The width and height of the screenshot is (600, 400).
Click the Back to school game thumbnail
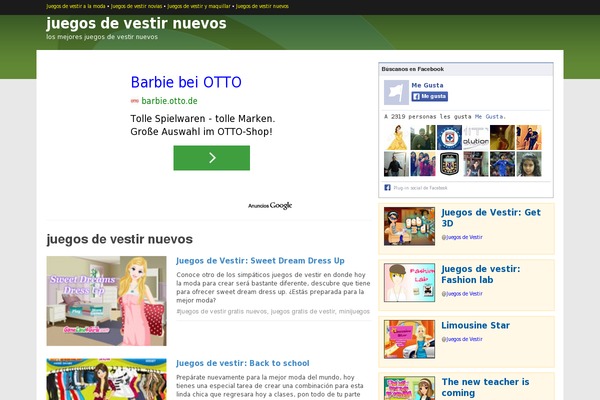(x=106, y=379)
